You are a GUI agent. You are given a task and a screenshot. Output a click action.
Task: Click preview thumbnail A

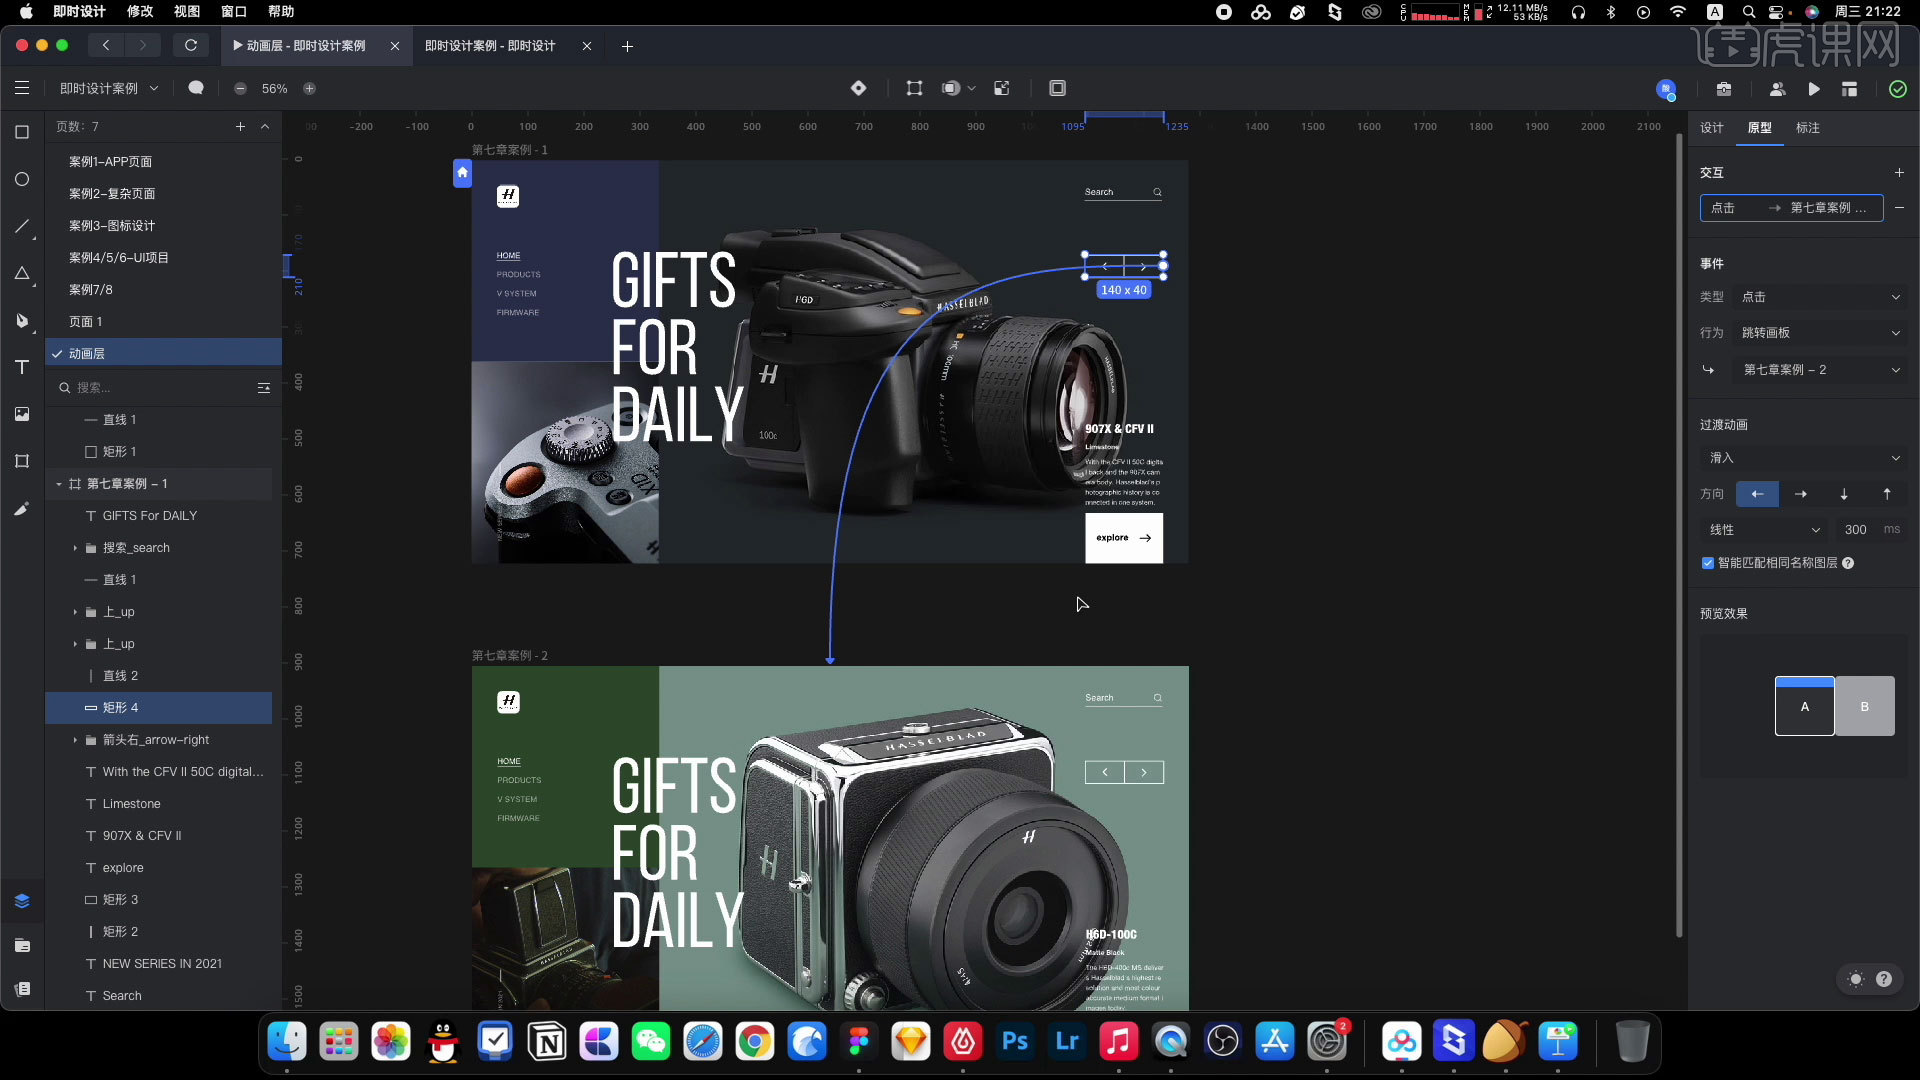(x=1804, y=706)
